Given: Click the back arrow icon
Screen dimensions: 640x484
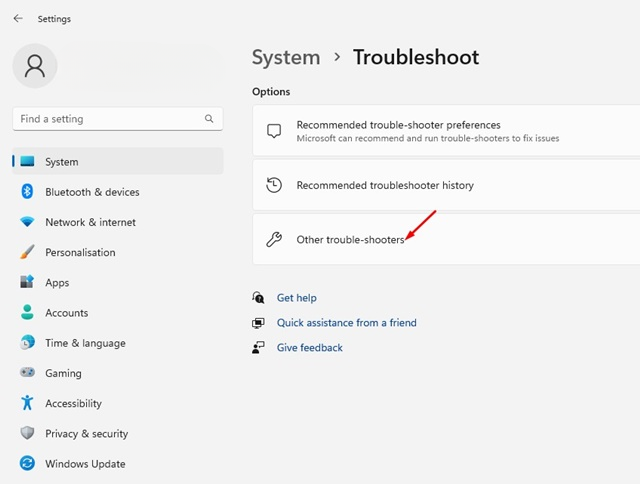Looking at the screenshot, I should point(18,18).
